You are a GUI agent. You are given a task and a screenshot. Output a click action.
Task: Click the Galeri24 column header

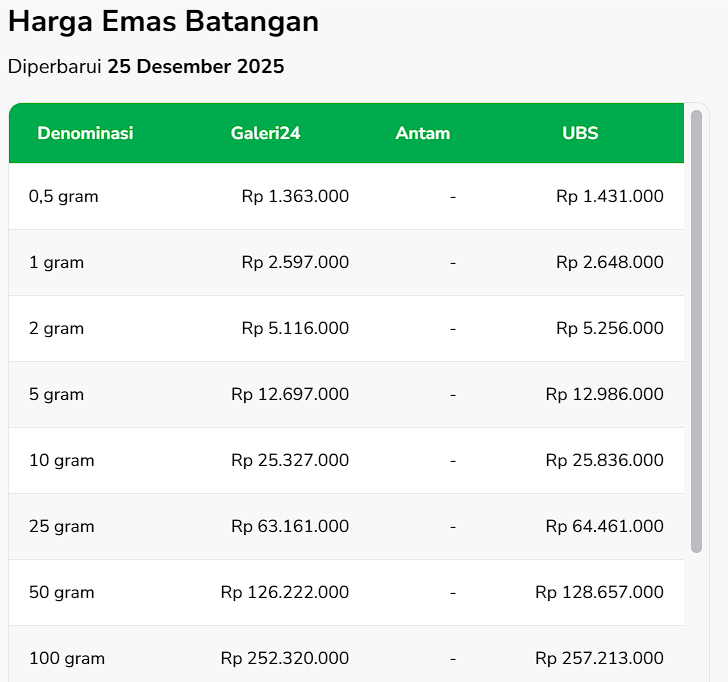click(265, 133)
